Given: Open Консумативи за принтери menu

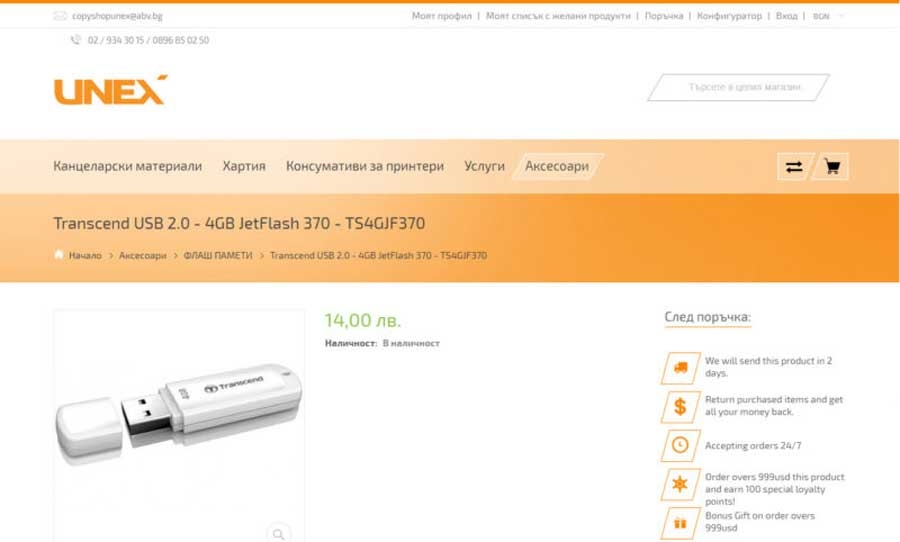Looking at the screenshot, I should click(365, 167).
